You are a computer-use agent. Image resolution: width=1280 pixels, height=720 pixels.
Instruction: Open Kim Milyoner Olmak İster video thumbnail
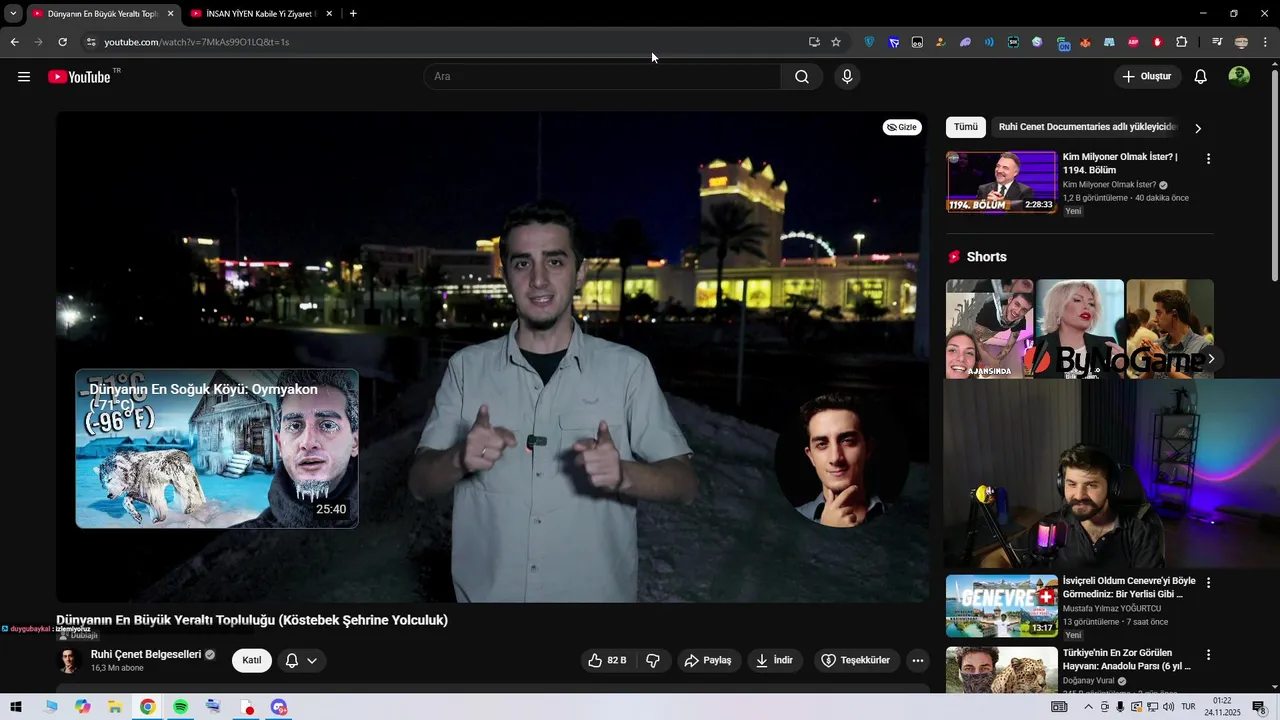click(1001, 182)
